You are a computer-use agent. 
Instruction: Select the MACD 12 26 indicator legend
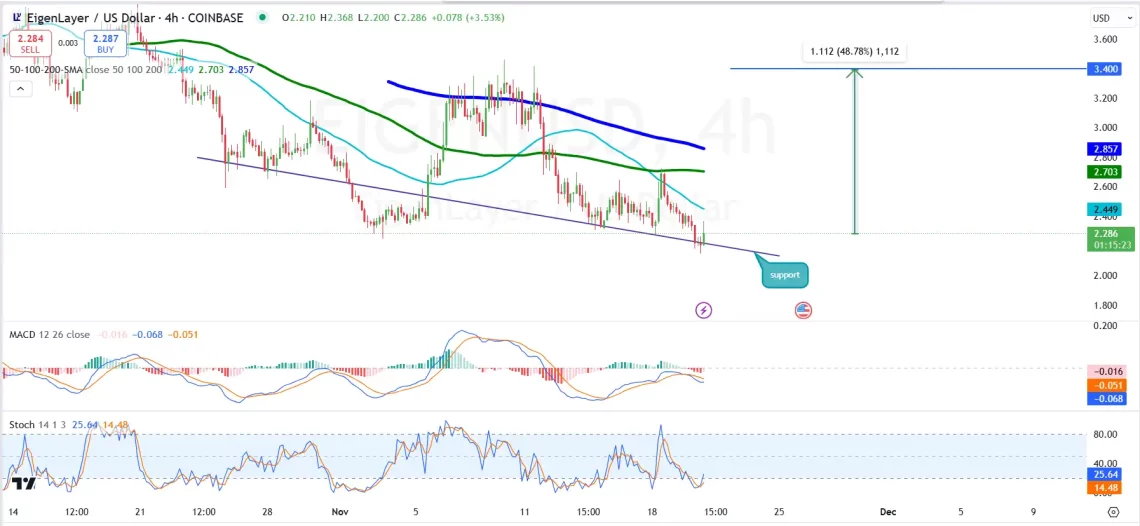click(x=50, y=334)
